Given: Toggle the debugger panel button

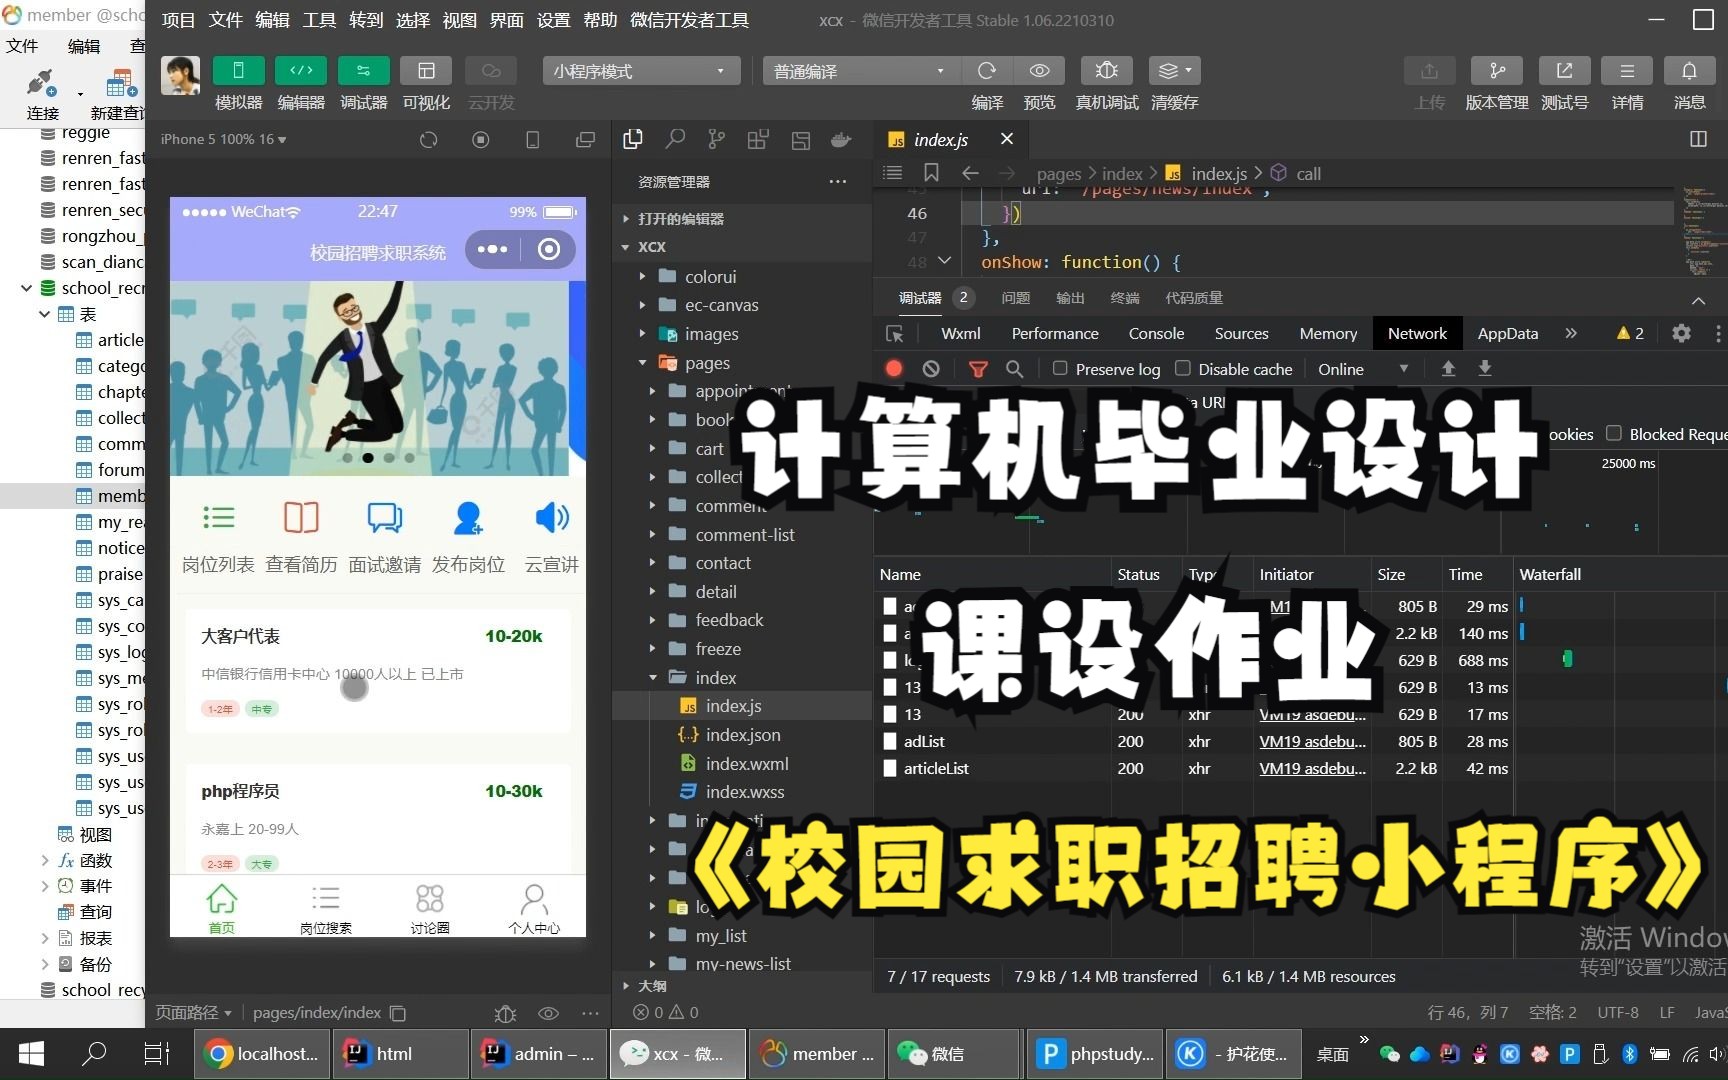Looking at the screenshot, I should click(364, 71).
